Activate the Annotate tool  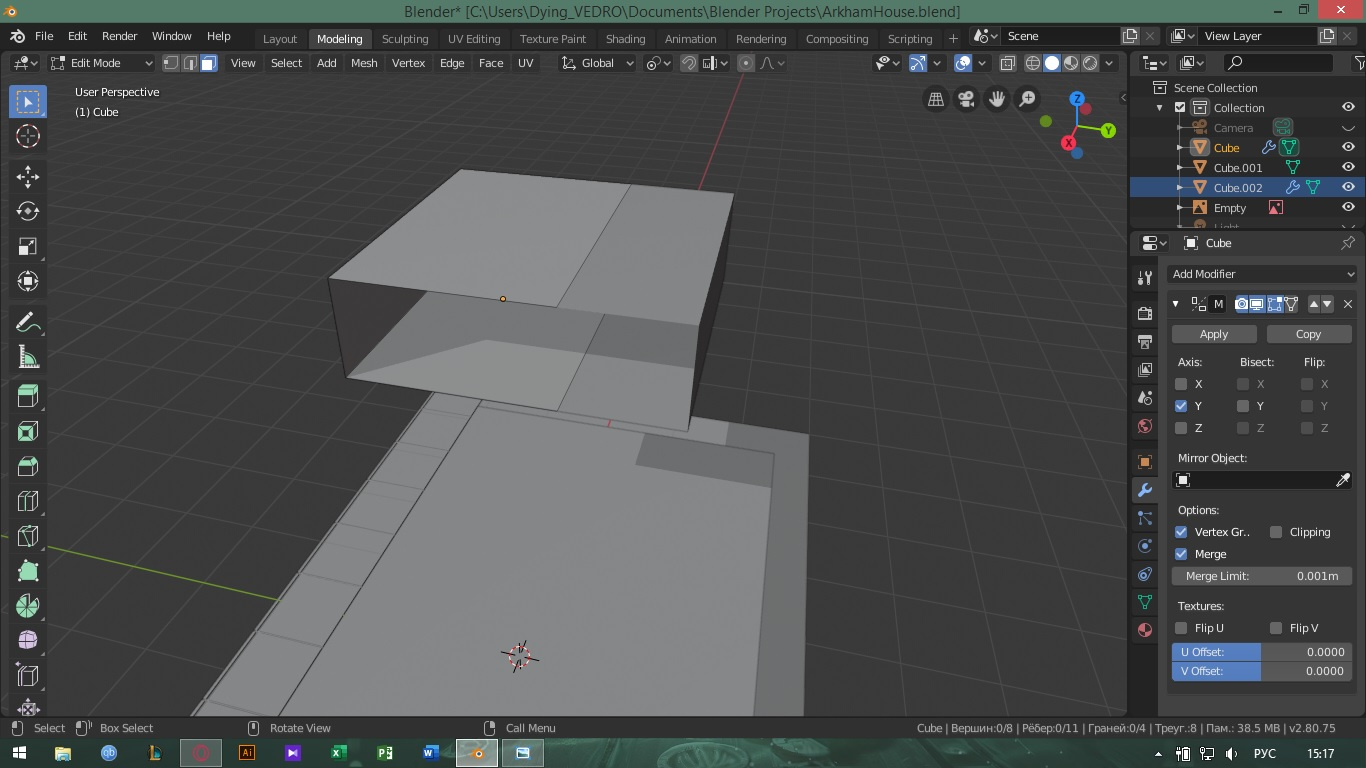click(28, 322)
